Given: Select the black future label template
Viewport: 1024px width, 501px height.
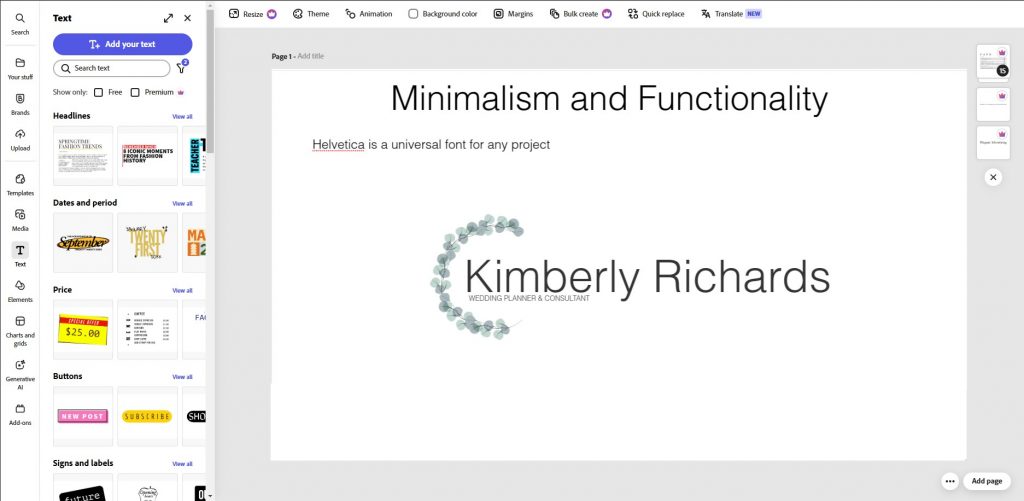Looking at the screenshot, I should (x=83, y=487).
